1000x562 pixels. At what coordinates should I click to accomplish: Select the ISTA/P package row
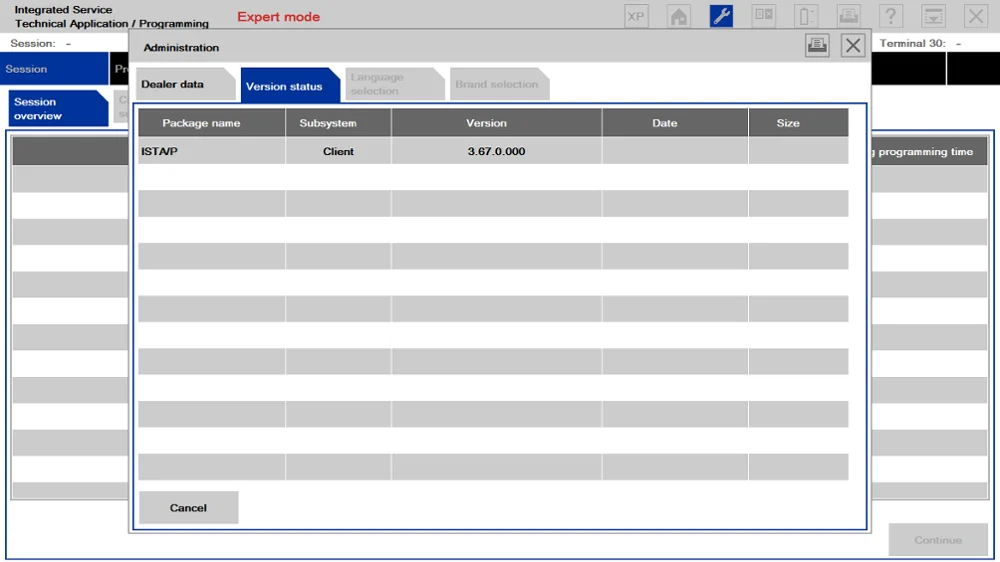click(493, 151)
